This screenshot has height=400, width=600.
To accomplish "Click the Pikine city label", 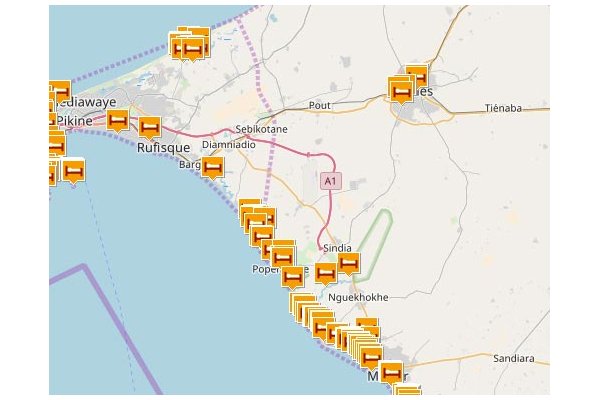I will coord(75,121).
